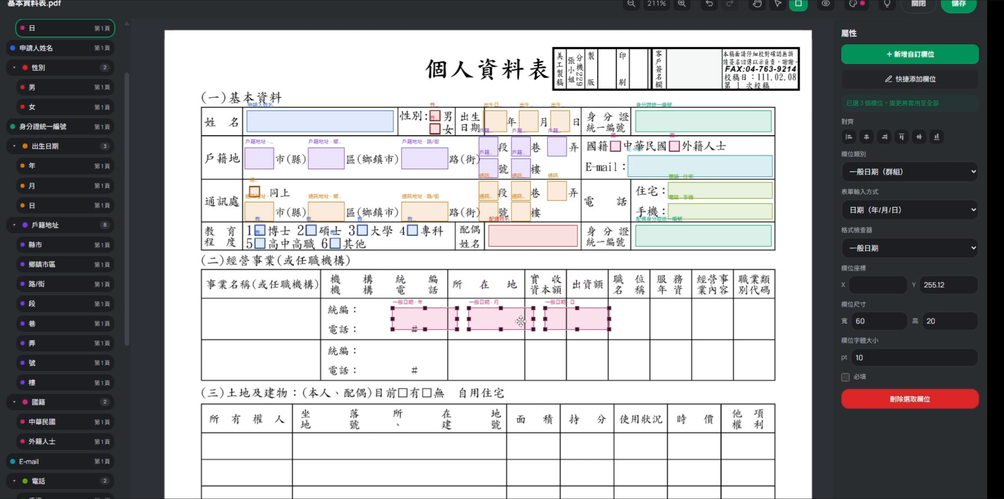
Task: Click the field list vertical scrollbar
Action: pos(127,208)
